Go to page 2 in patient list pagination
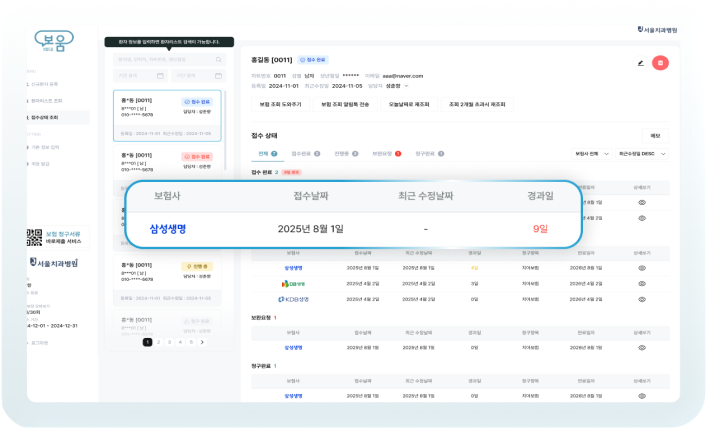 click(158, 342)
